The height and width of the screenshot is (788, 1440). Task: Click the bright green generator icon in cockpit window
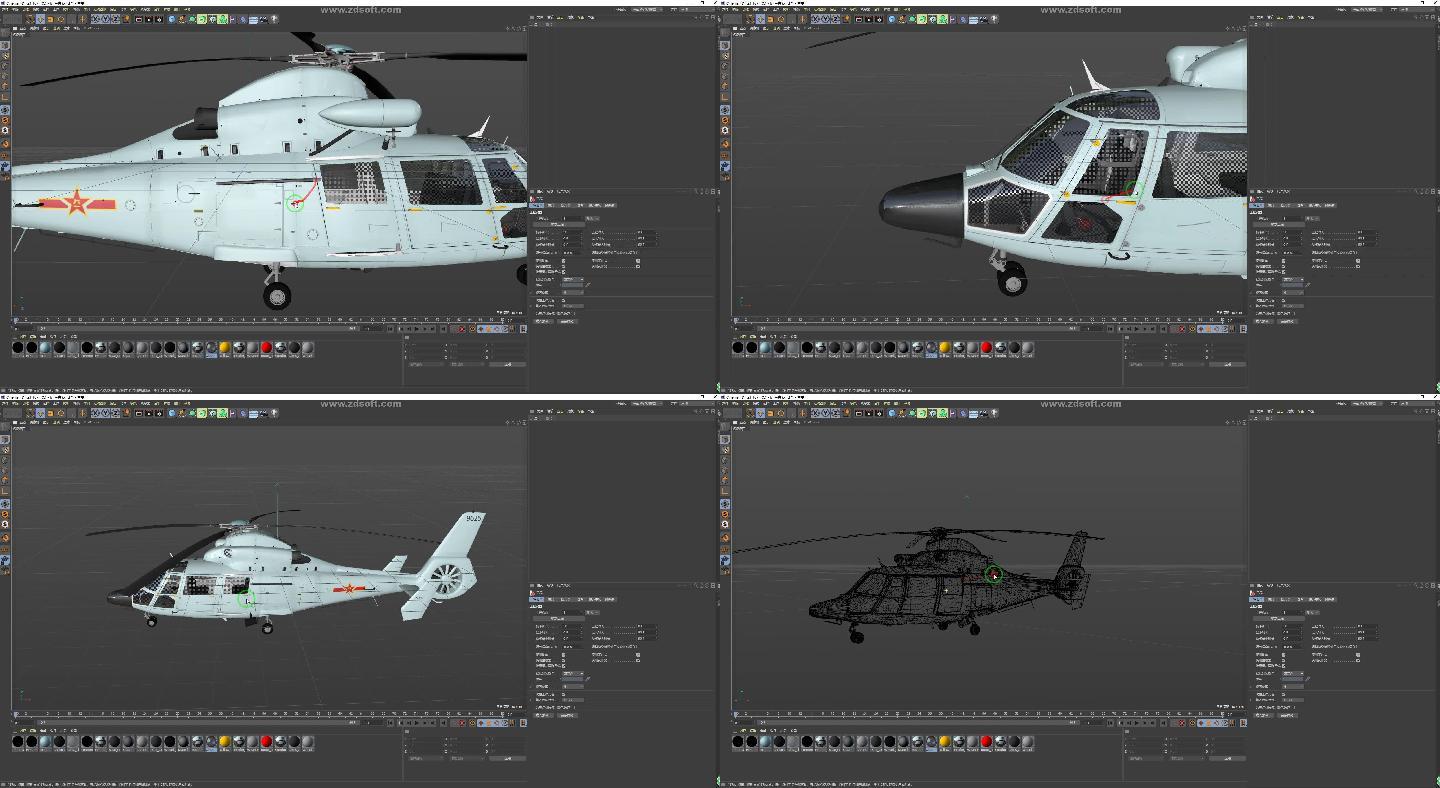(x=922, y=19)
